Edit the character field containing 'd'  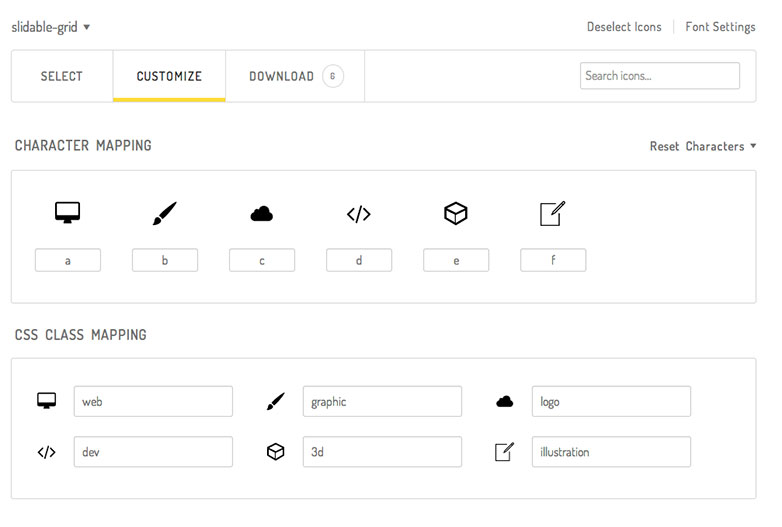(x=359, y=260)
